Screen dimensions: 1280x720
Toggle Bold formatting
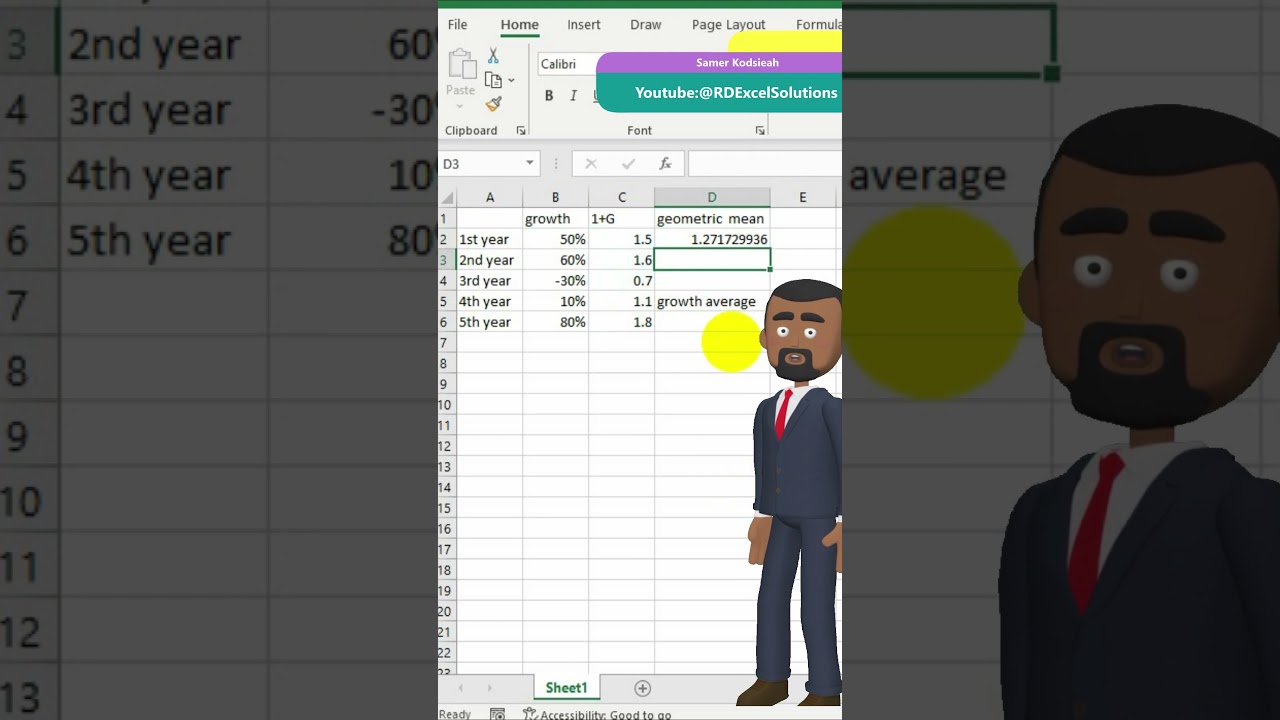tap(549, 96)
